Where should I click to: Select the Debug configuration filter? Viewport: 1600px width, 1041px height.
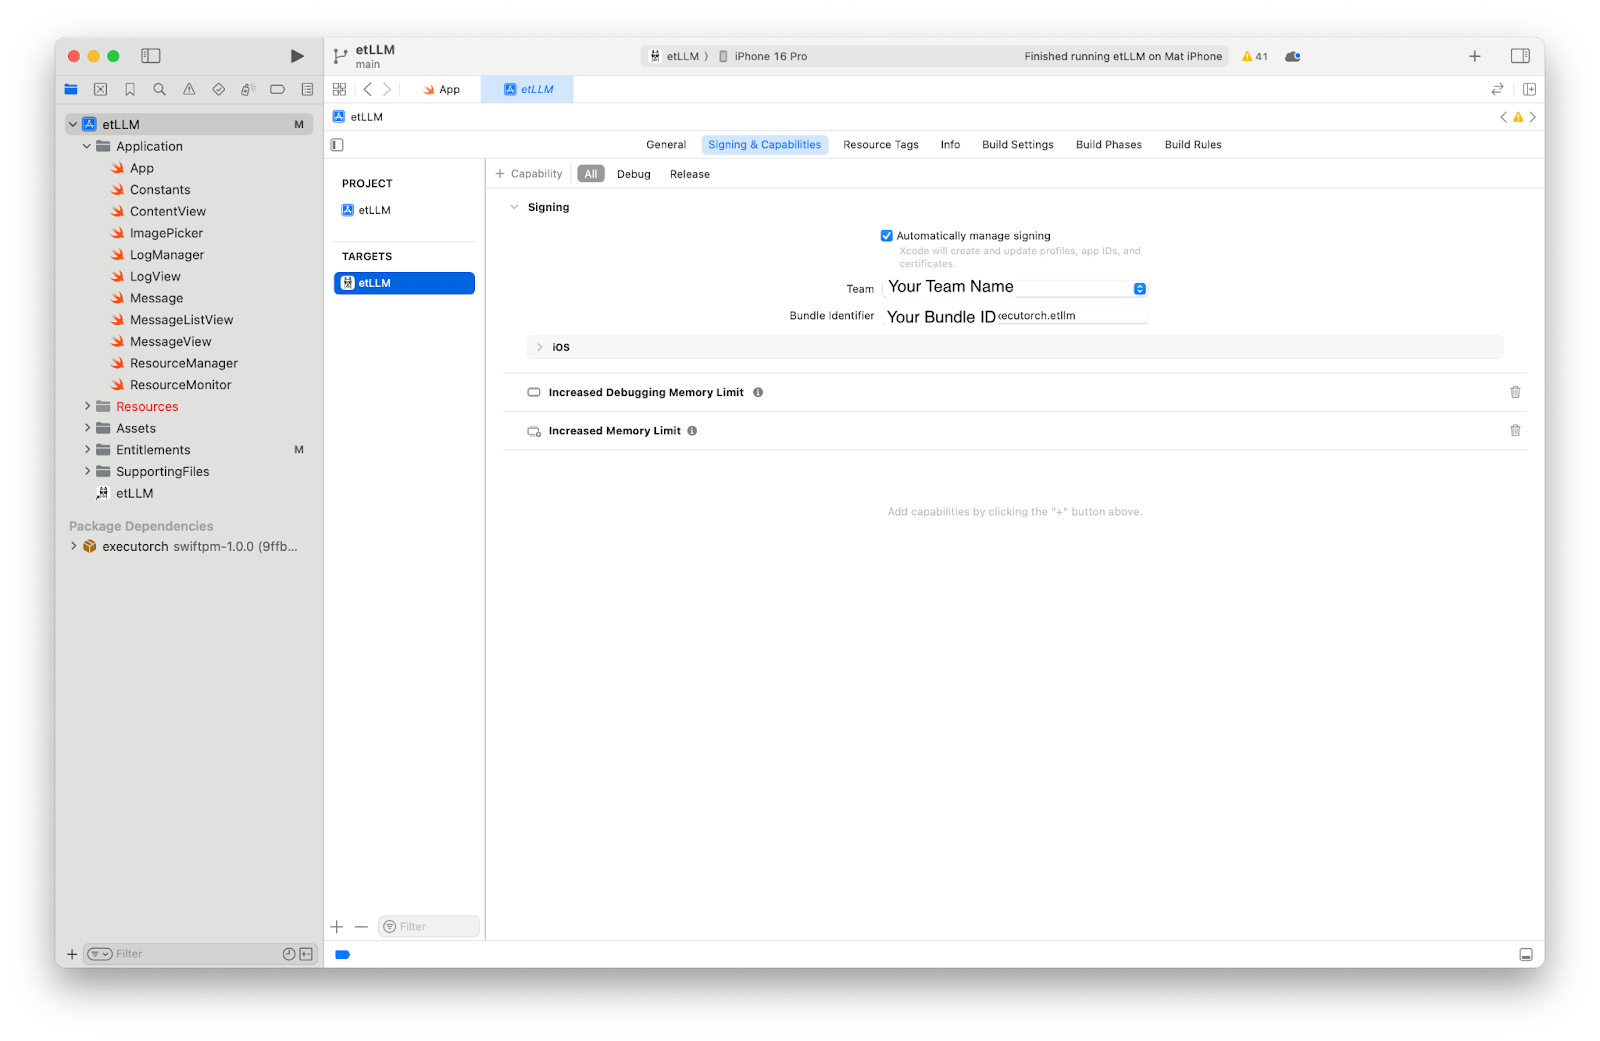point(633,174)
